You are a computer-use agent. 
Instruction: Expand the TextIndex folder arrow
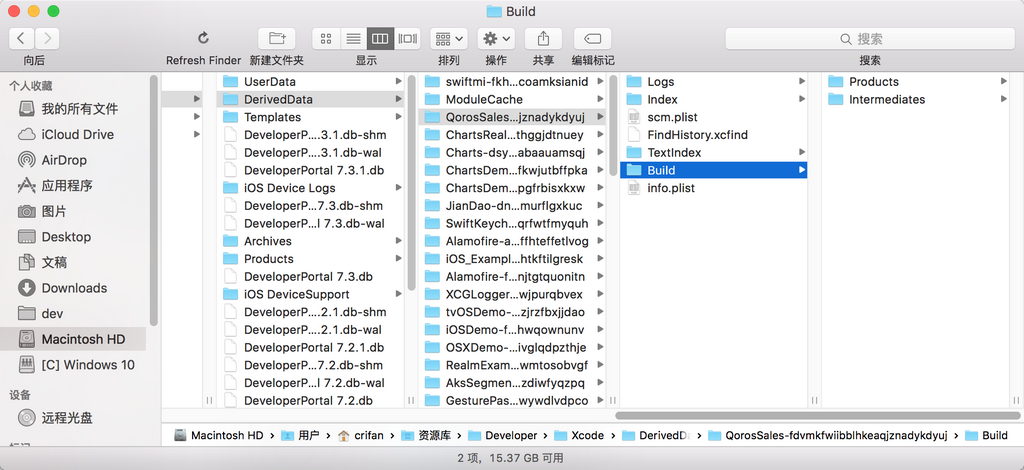point(802,153)
